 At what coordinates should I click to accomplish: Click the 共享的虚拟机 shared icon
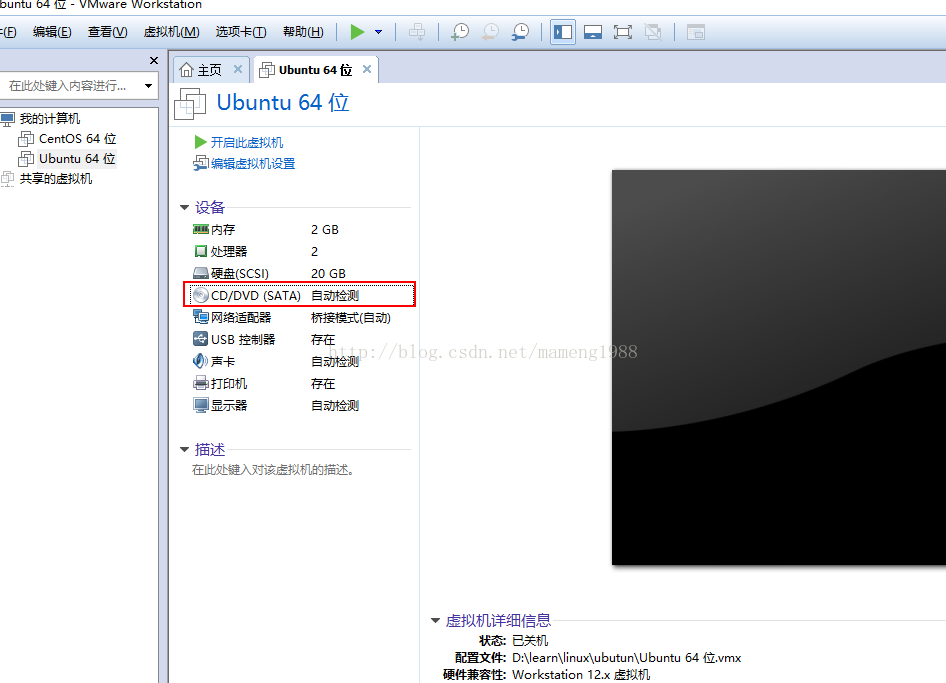pos(7,179)
